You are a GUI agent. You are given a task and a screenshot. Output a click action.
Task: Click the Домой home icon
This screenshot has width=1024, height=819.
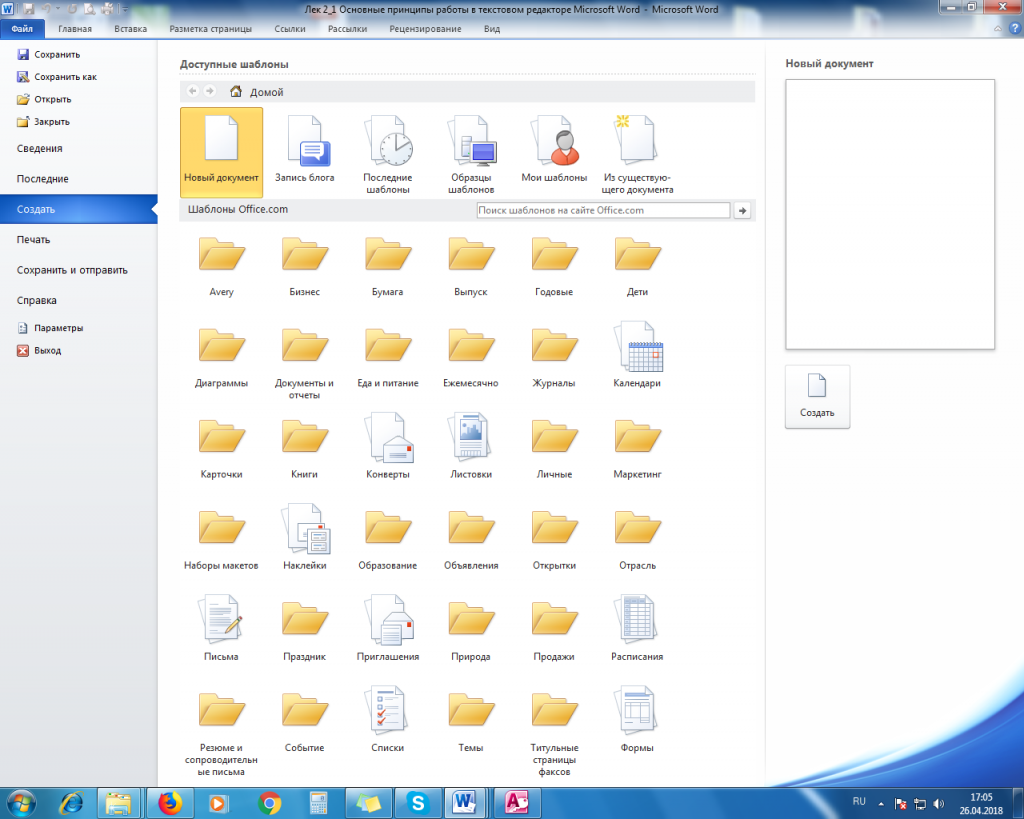[236, 91]
